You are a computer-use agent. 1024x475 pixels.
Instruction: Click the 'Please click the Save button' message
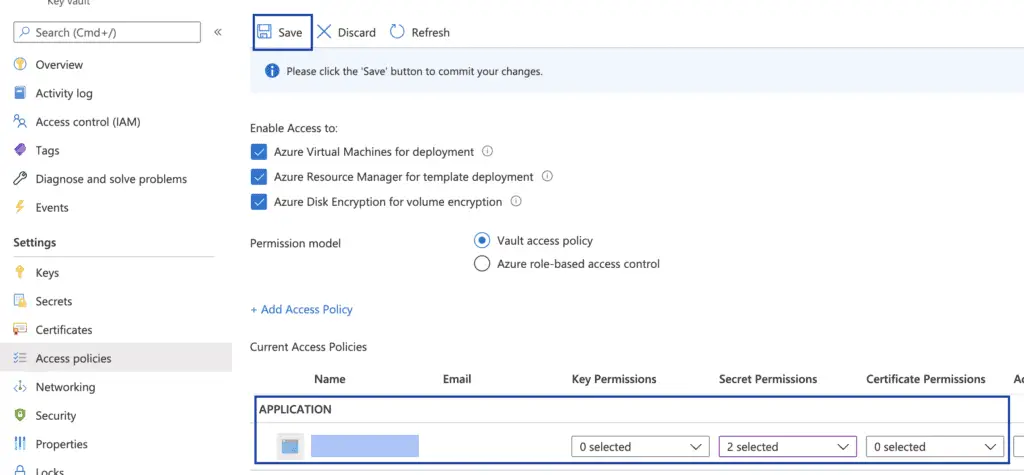click(x=415, y=71)
